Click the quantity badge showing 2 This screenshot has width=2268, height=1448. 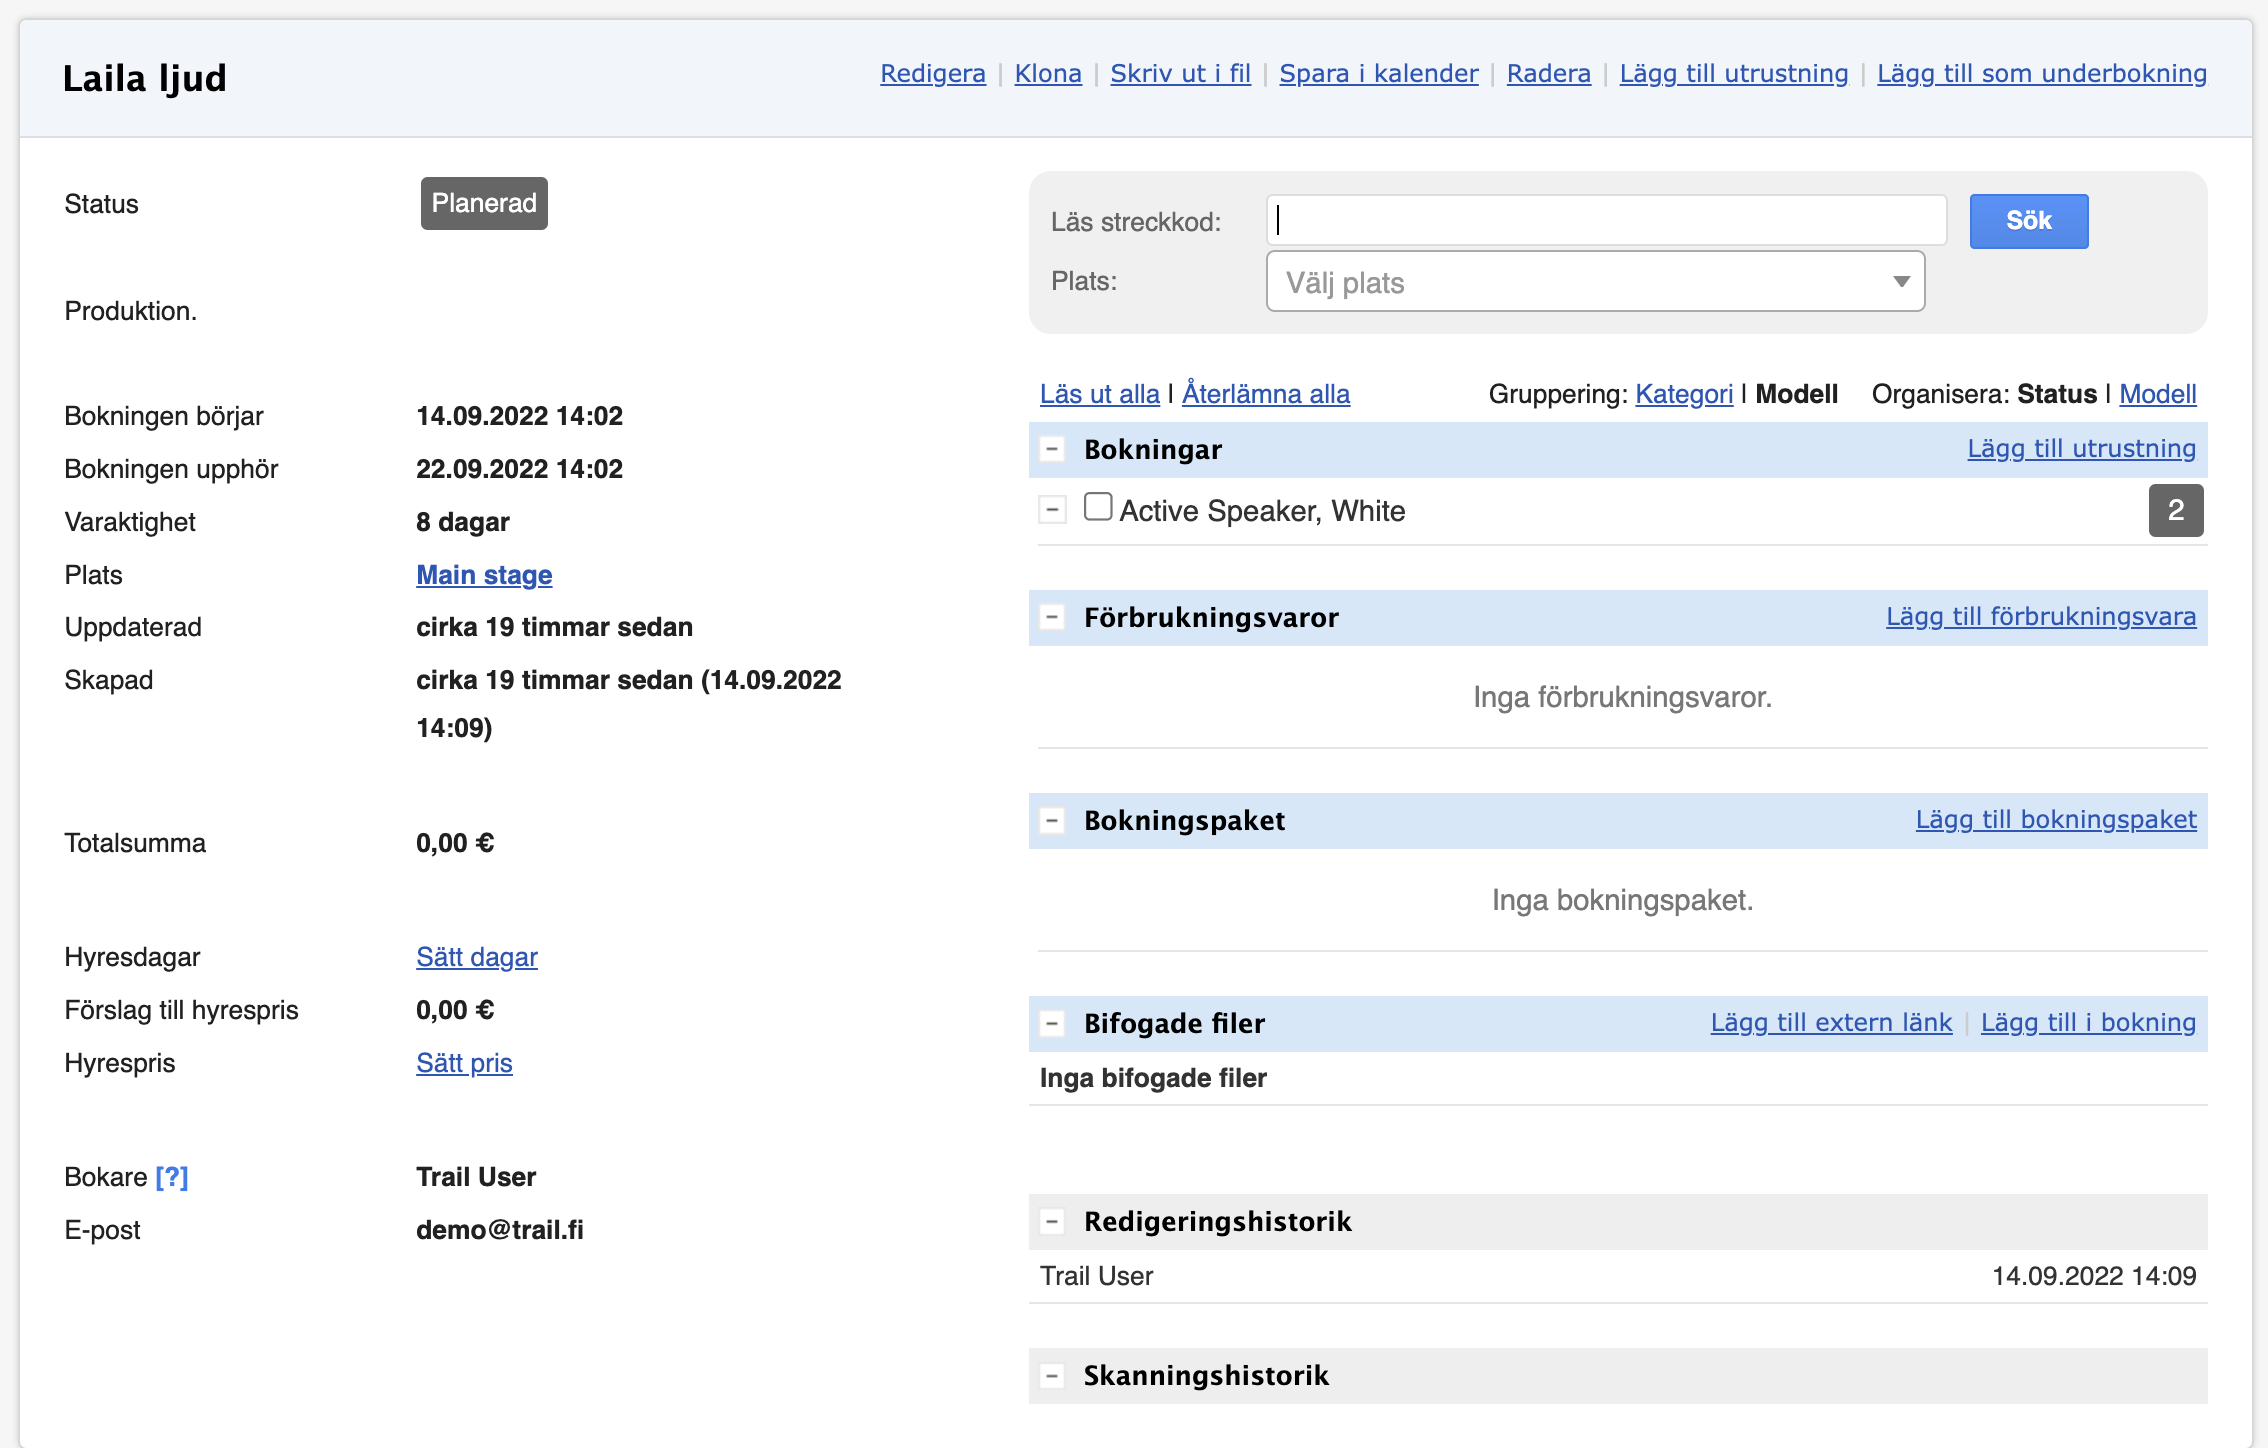click(2175, 511)
